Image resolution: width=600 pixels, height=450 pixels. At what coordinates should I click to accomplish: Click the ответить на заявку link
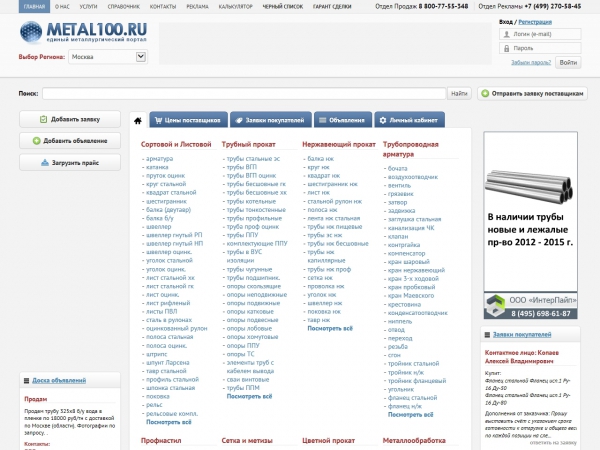(x=553, y=443)
